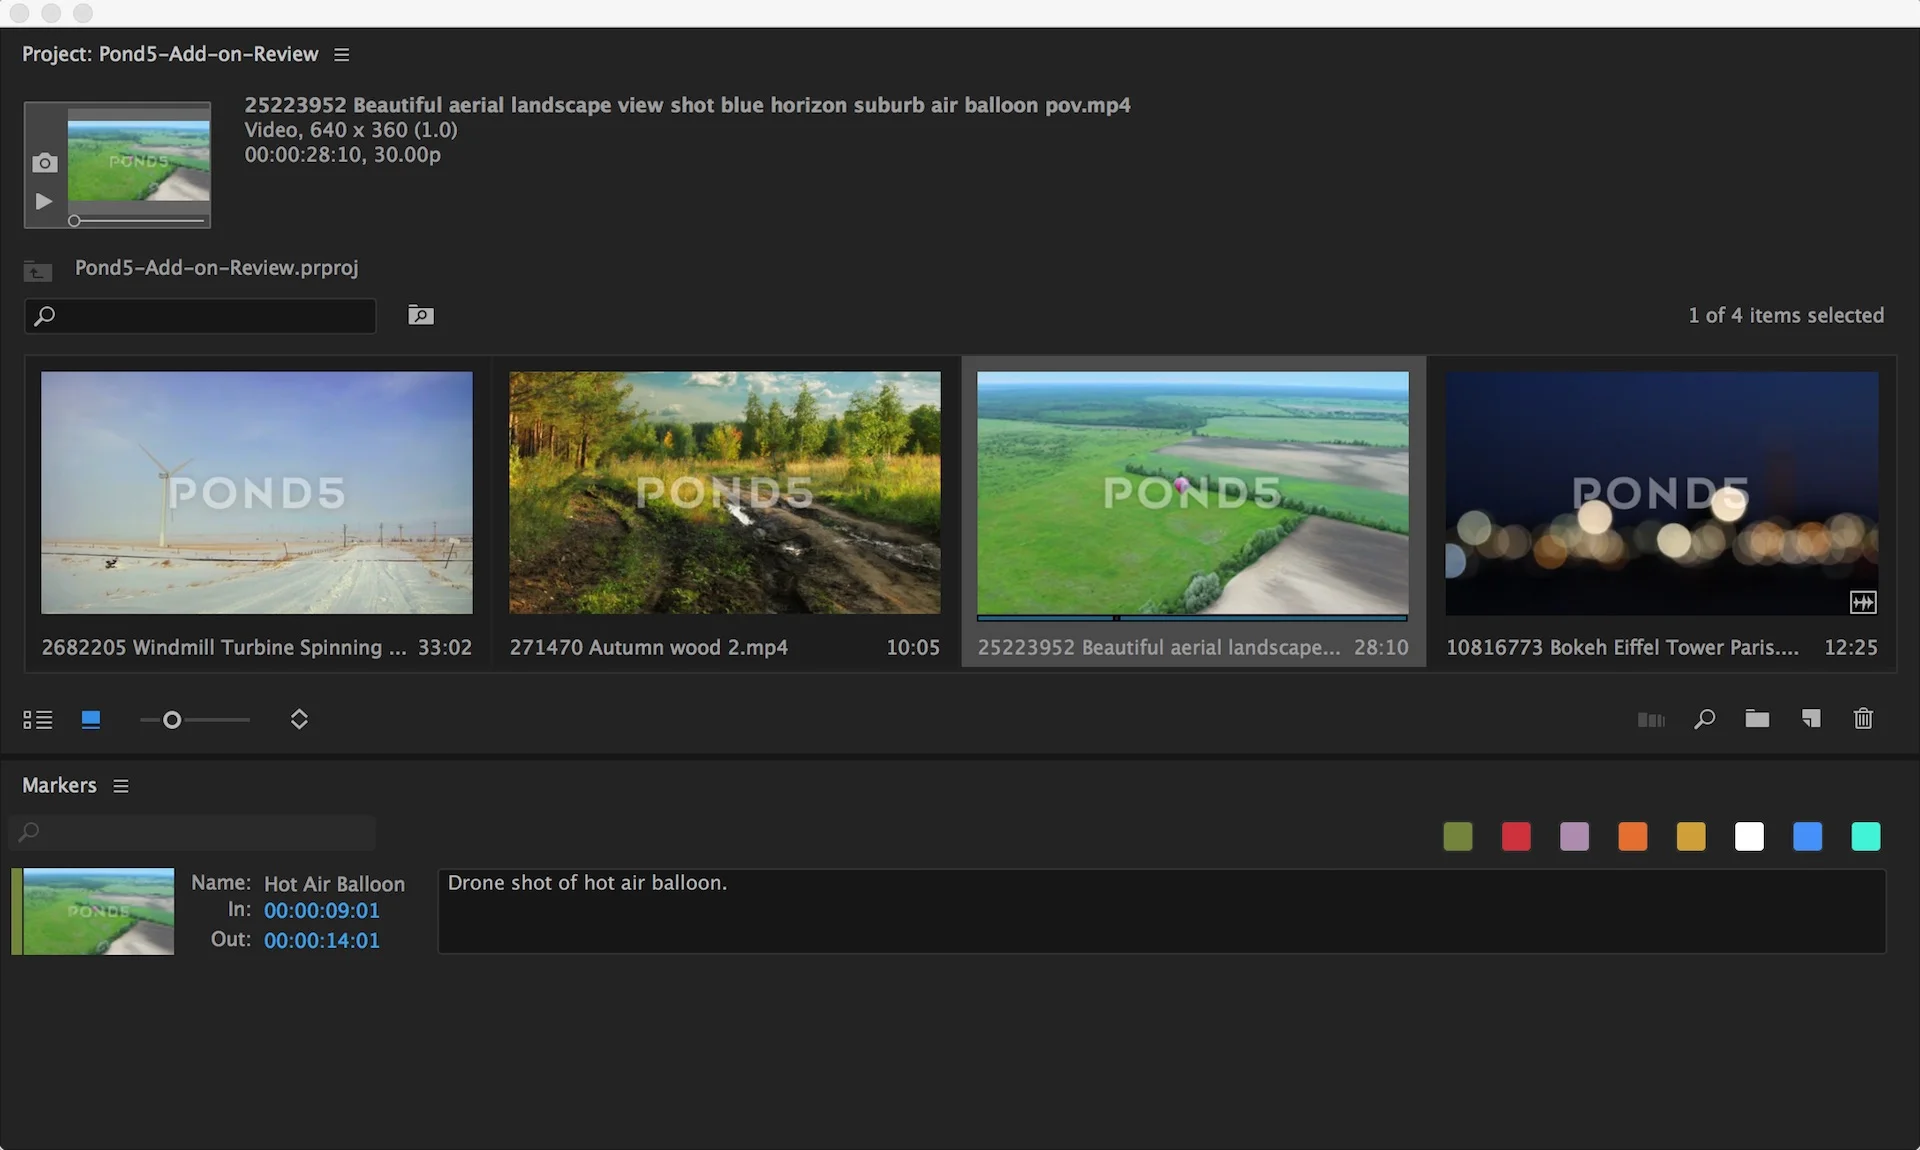Click the thumbnail zoom slider handle
Screen dimensions: 1920x1150
[172, 719]
